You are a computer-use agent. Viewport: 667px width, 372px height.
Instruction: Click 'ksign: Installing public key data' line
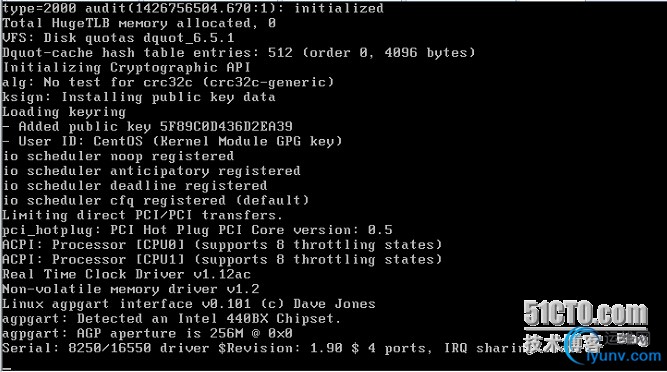click(x=139, y=97)
